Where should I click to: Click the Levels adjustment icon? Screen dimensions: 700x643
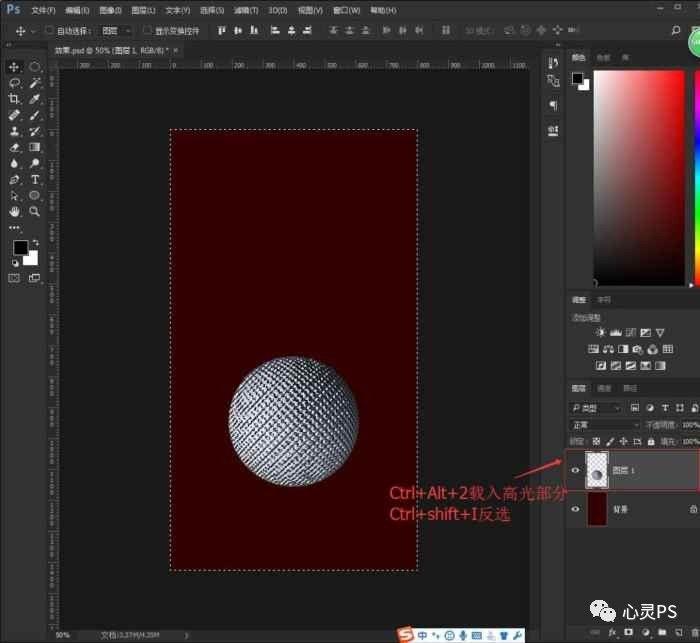point(616,332)
